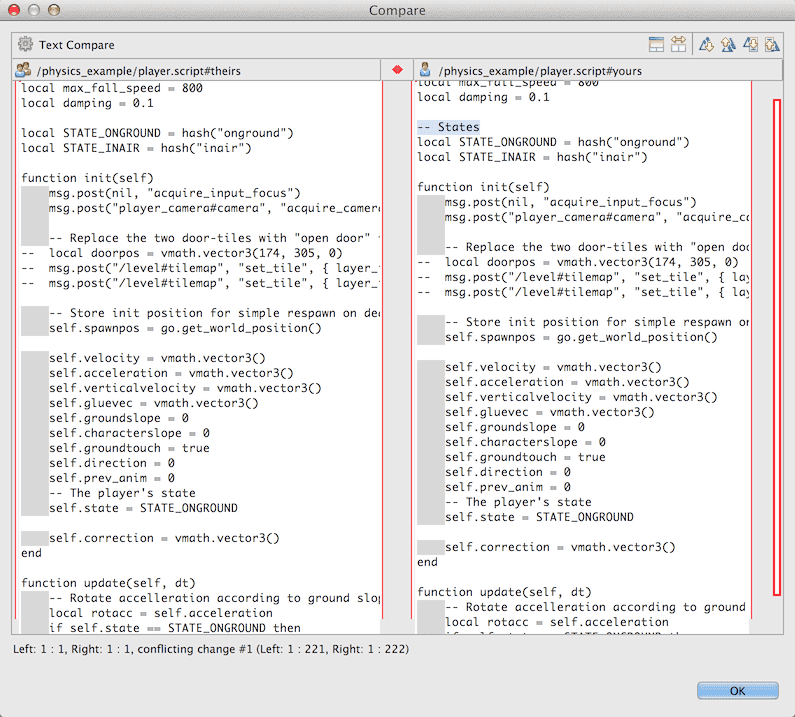Click 'function update(self, dt)' in right pane

coord(504,592)
